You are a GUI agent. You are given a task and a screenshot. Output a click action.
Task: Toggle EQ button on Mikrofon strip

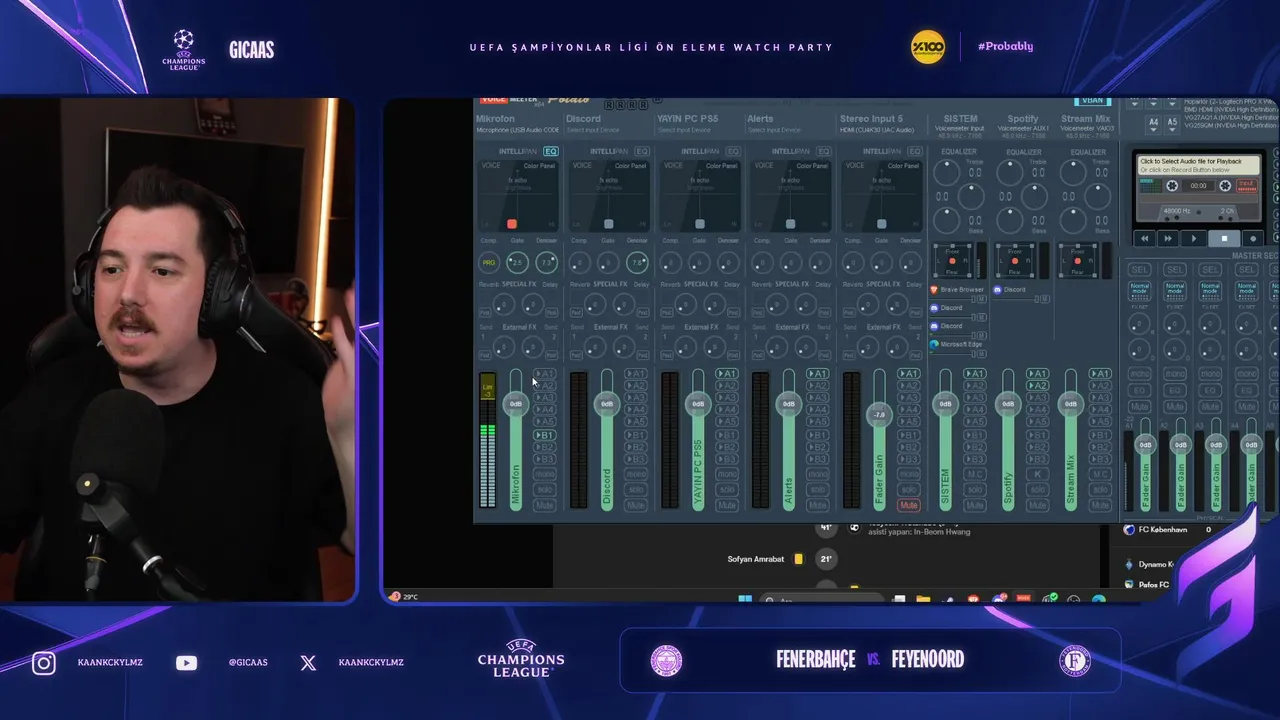tap(551, 151)
